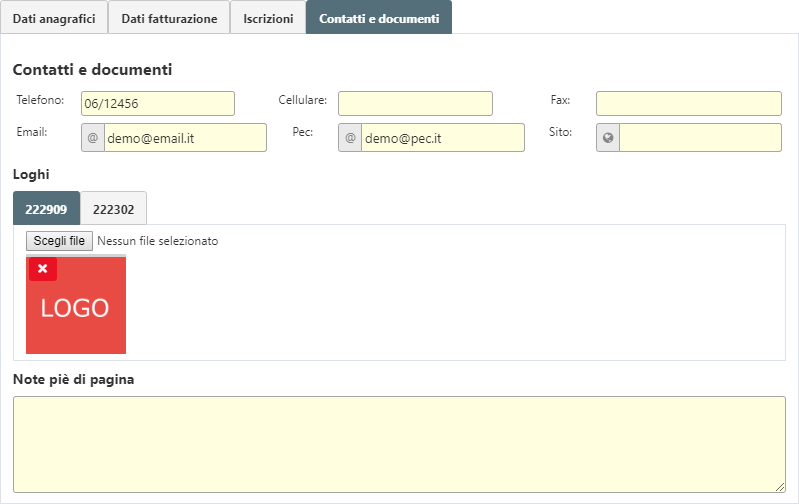Select the Contatti e documenti tab
This screenshot has width=799, height=504.
coord(379,18)
